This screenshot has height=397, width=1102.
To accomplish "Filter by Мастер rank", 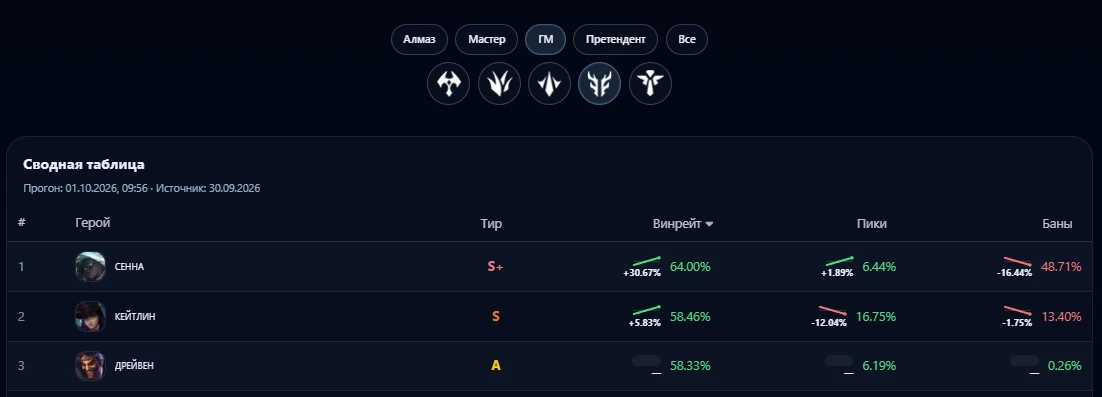I will pyautogui.click(x=486, y=39).
